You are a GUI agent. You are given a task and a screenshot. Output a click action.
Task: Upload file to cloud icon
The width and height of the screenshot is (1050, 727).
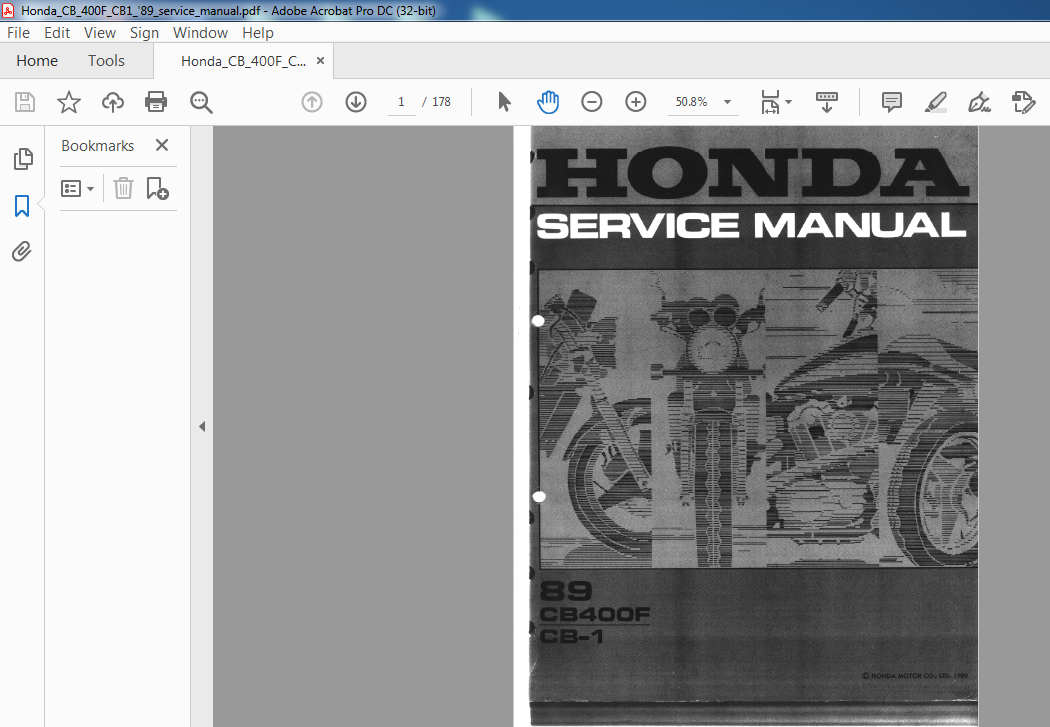pyautogui.click(x=112, y=102)
